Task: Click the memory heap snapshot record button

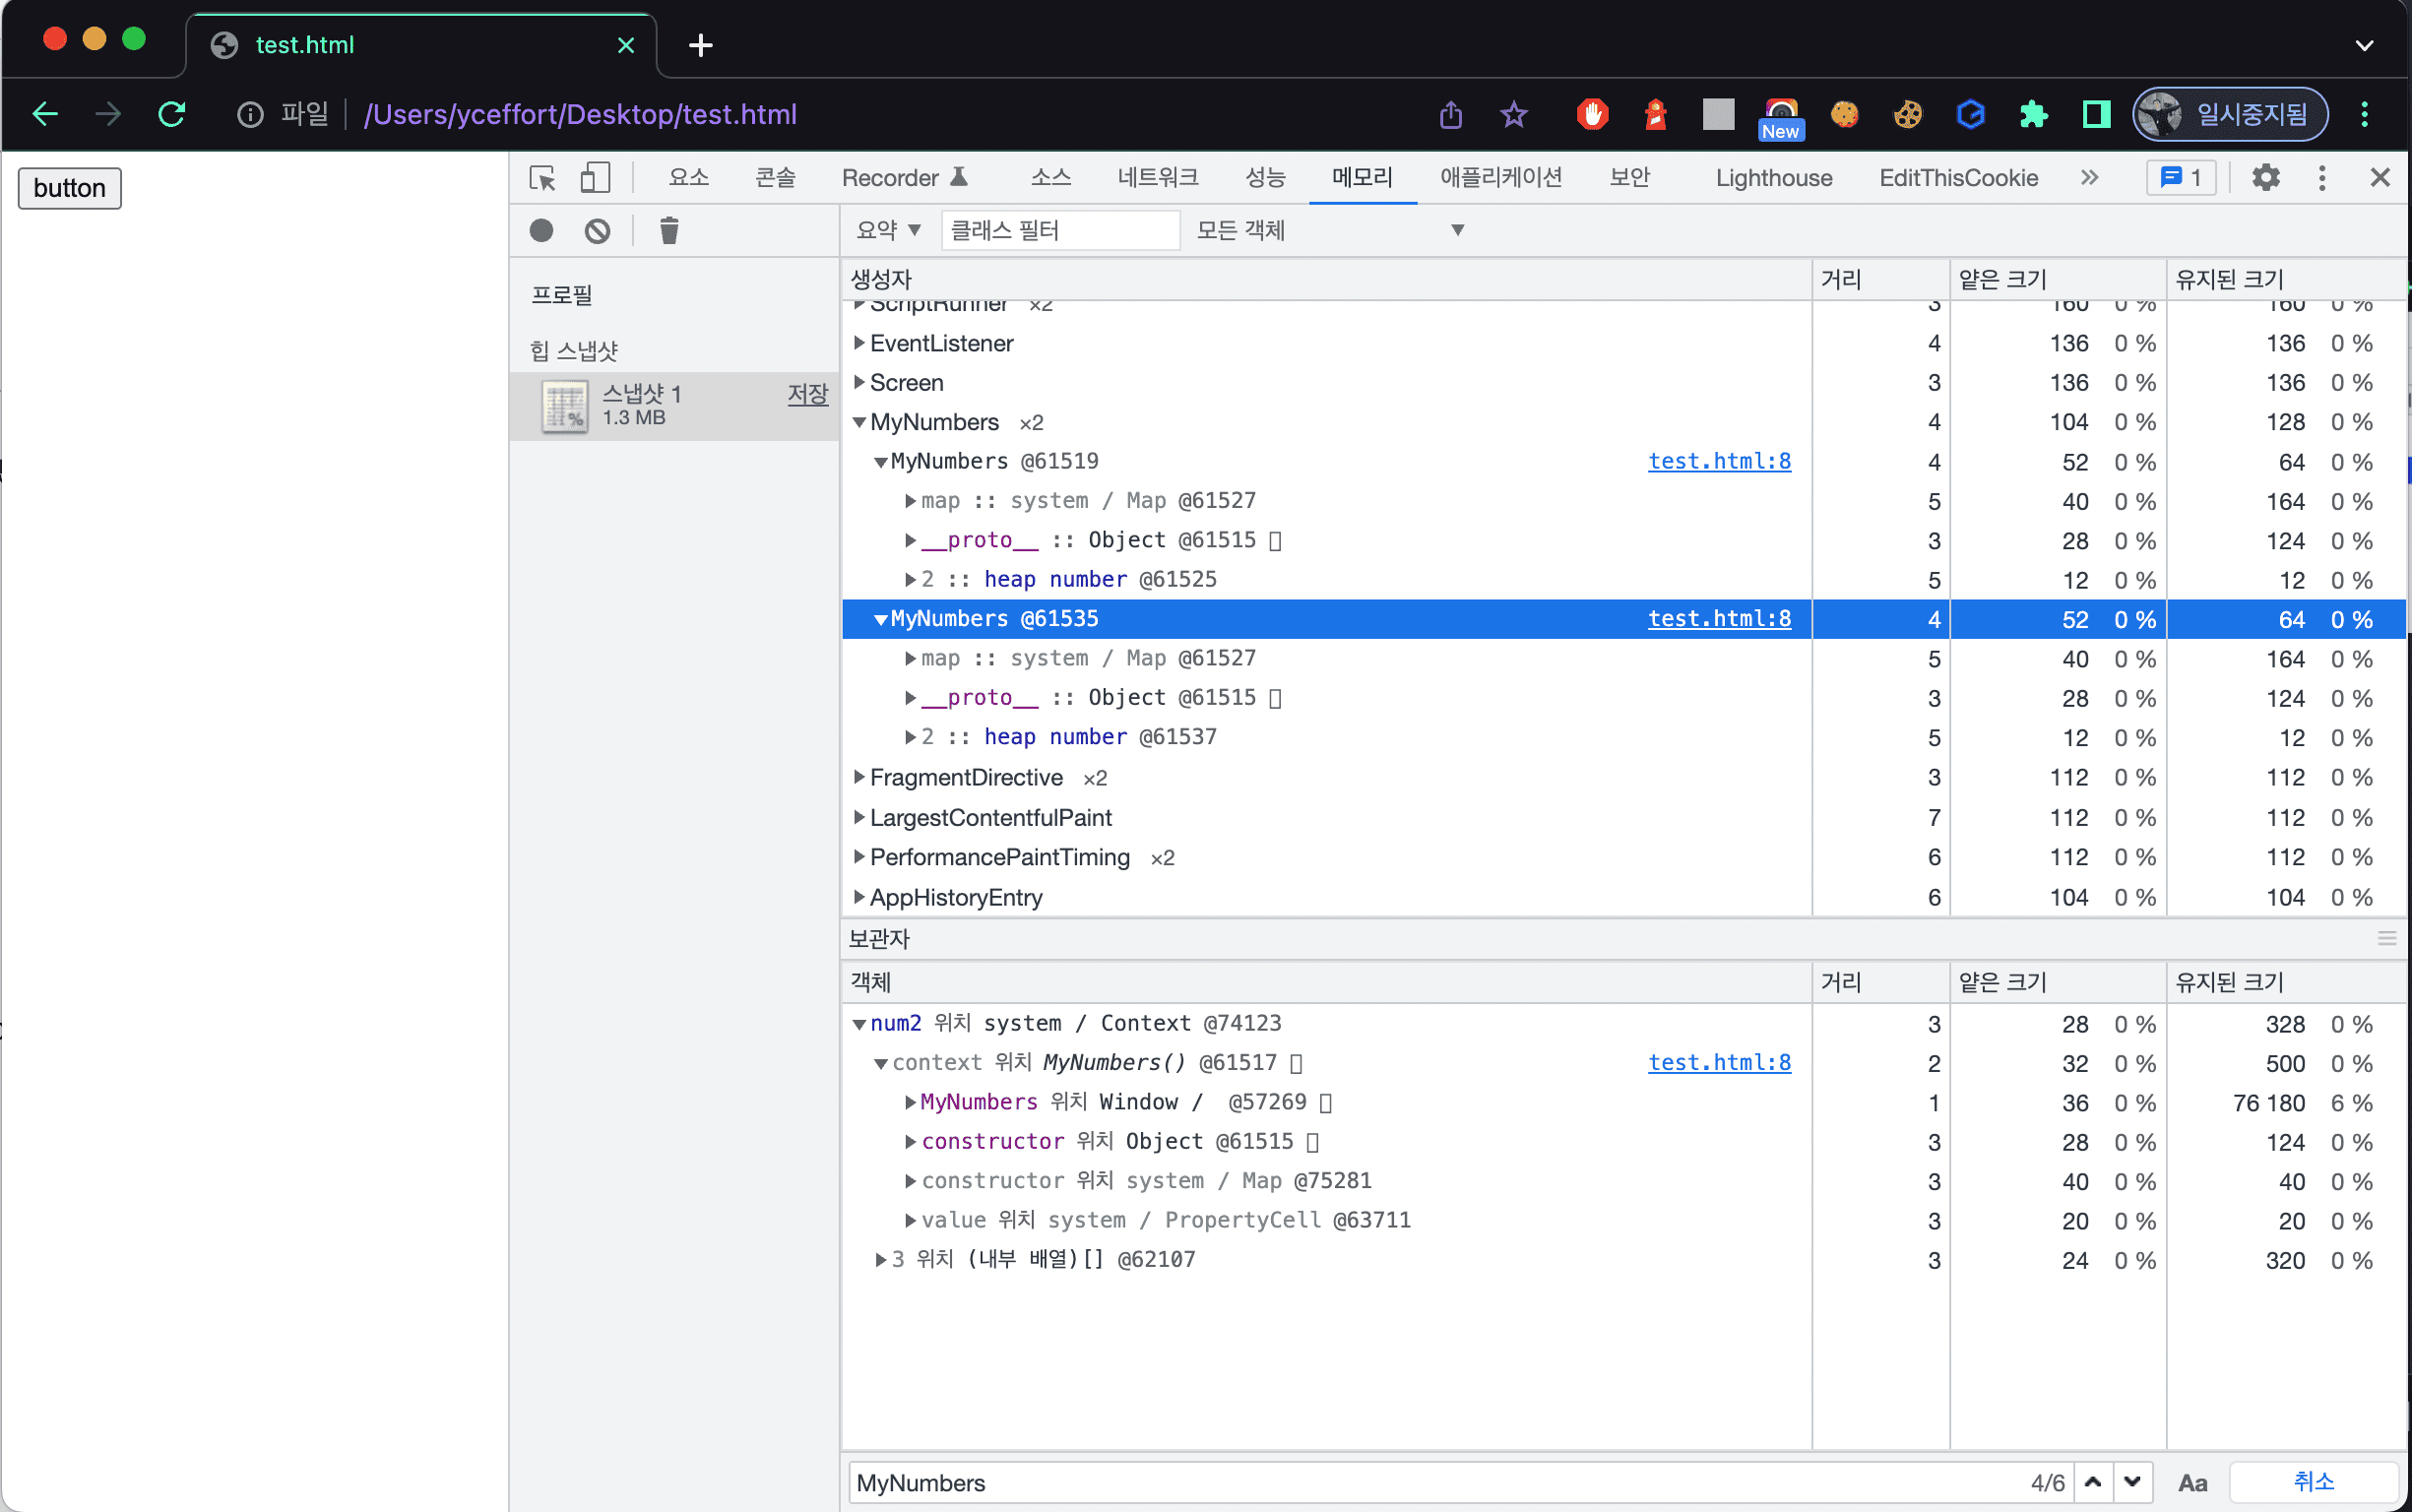Action: [540, 228]
